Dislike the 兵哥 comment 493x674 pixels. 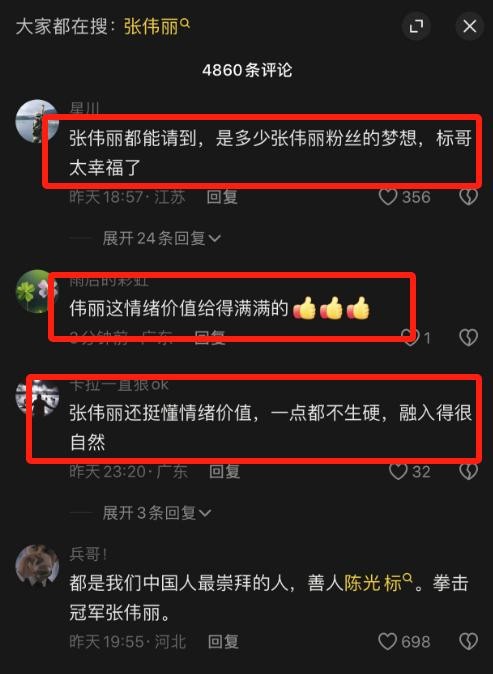coord(469,642)
